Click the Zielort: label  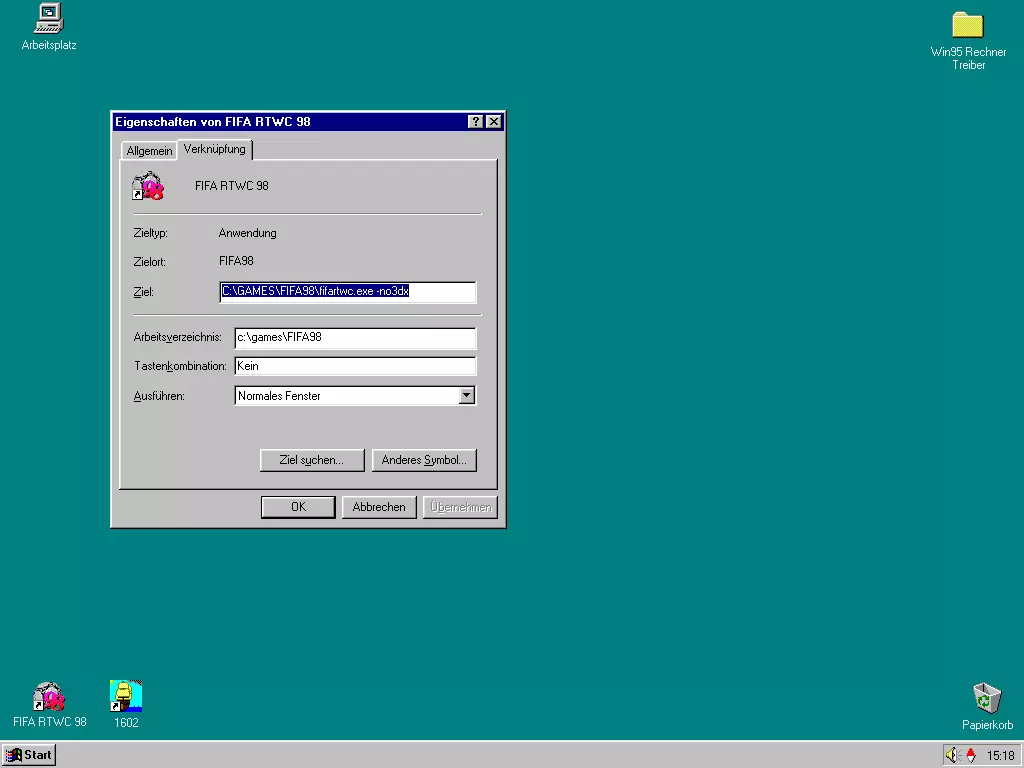150,262
